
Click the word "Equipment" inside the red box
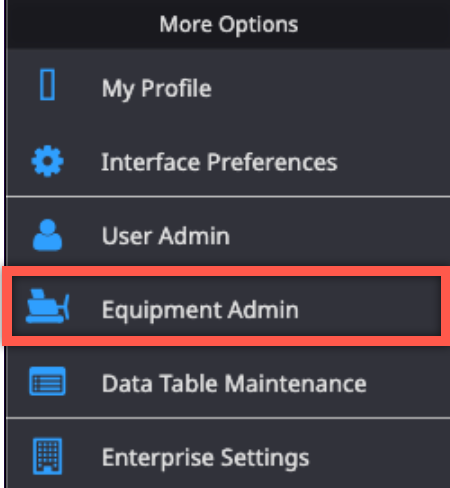pyautogui.click(x=162, y=311)
